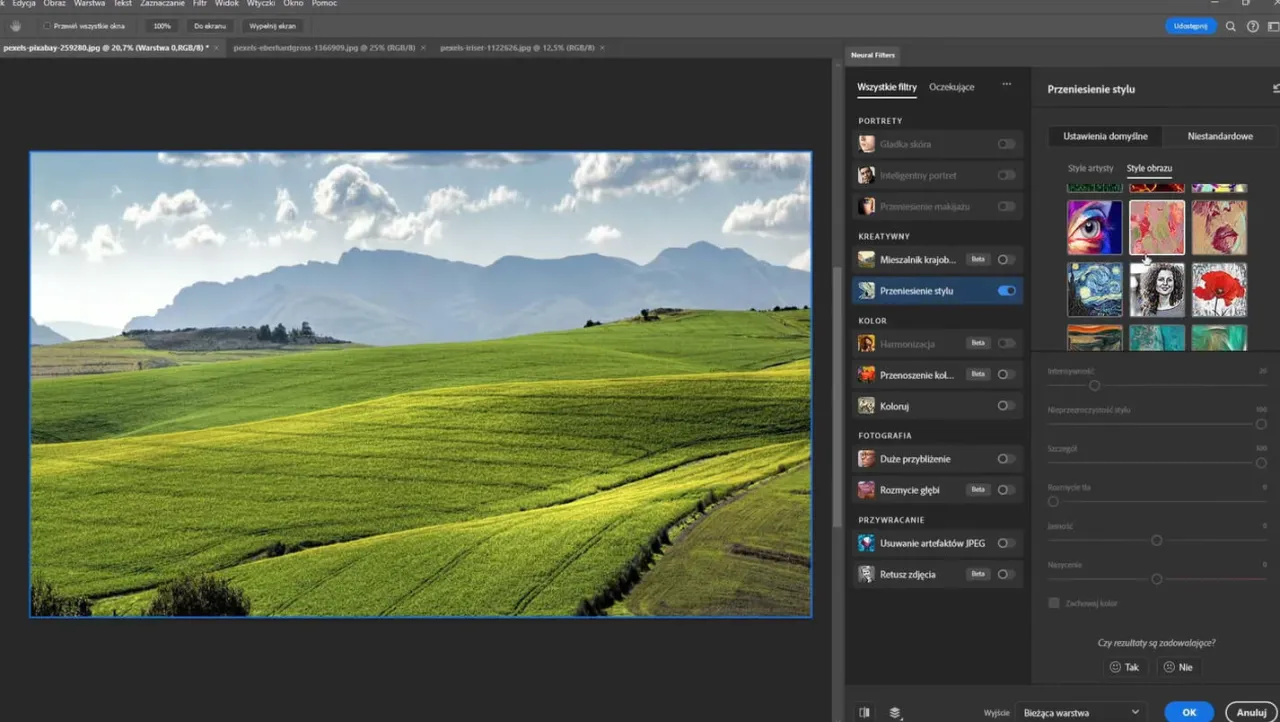Image resolution: width=1280 pixels, height=722 pixels.
Task: Click the Duże przybliżenie filter icon
Action: pos(866,459)
